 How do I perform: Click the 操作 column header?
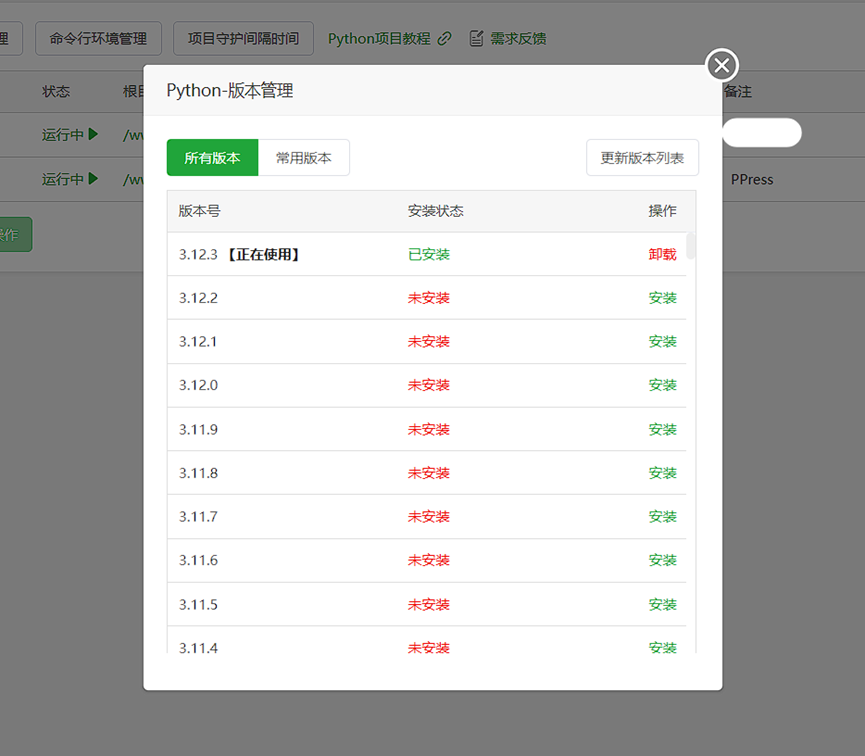(662, 211)
